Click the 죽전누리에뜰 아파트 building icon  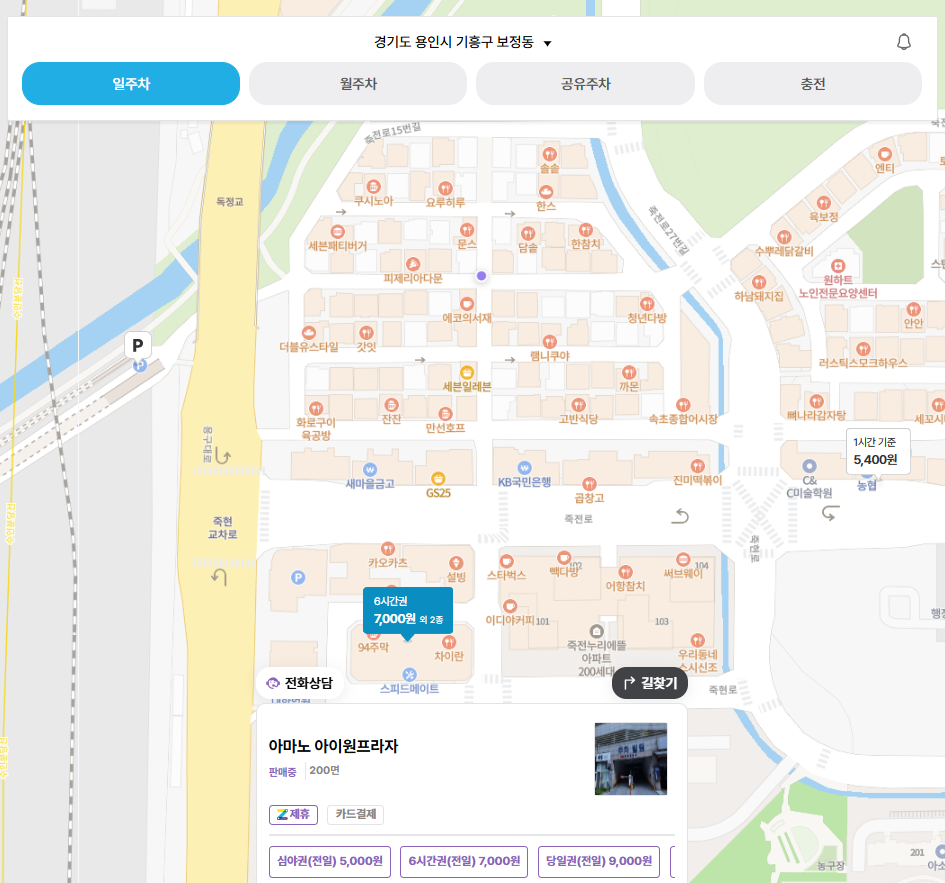coord(597,631)
